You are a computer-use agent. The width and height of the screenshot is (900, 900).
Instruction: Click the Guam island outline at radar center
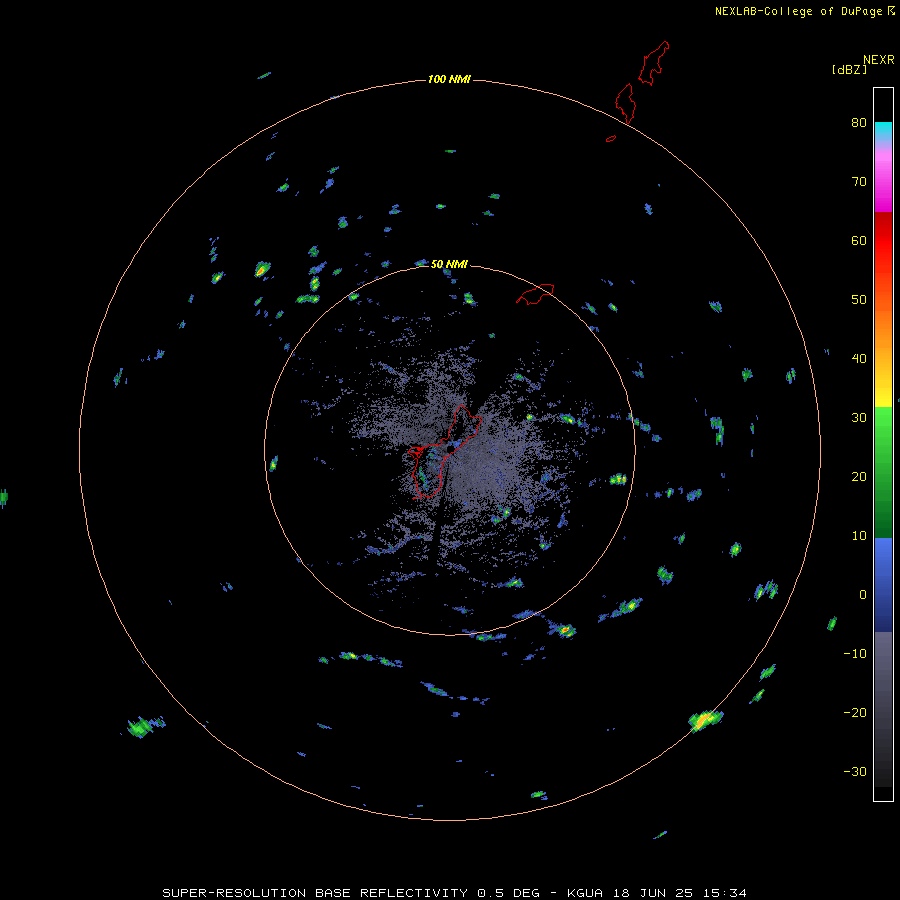[445, 451]
